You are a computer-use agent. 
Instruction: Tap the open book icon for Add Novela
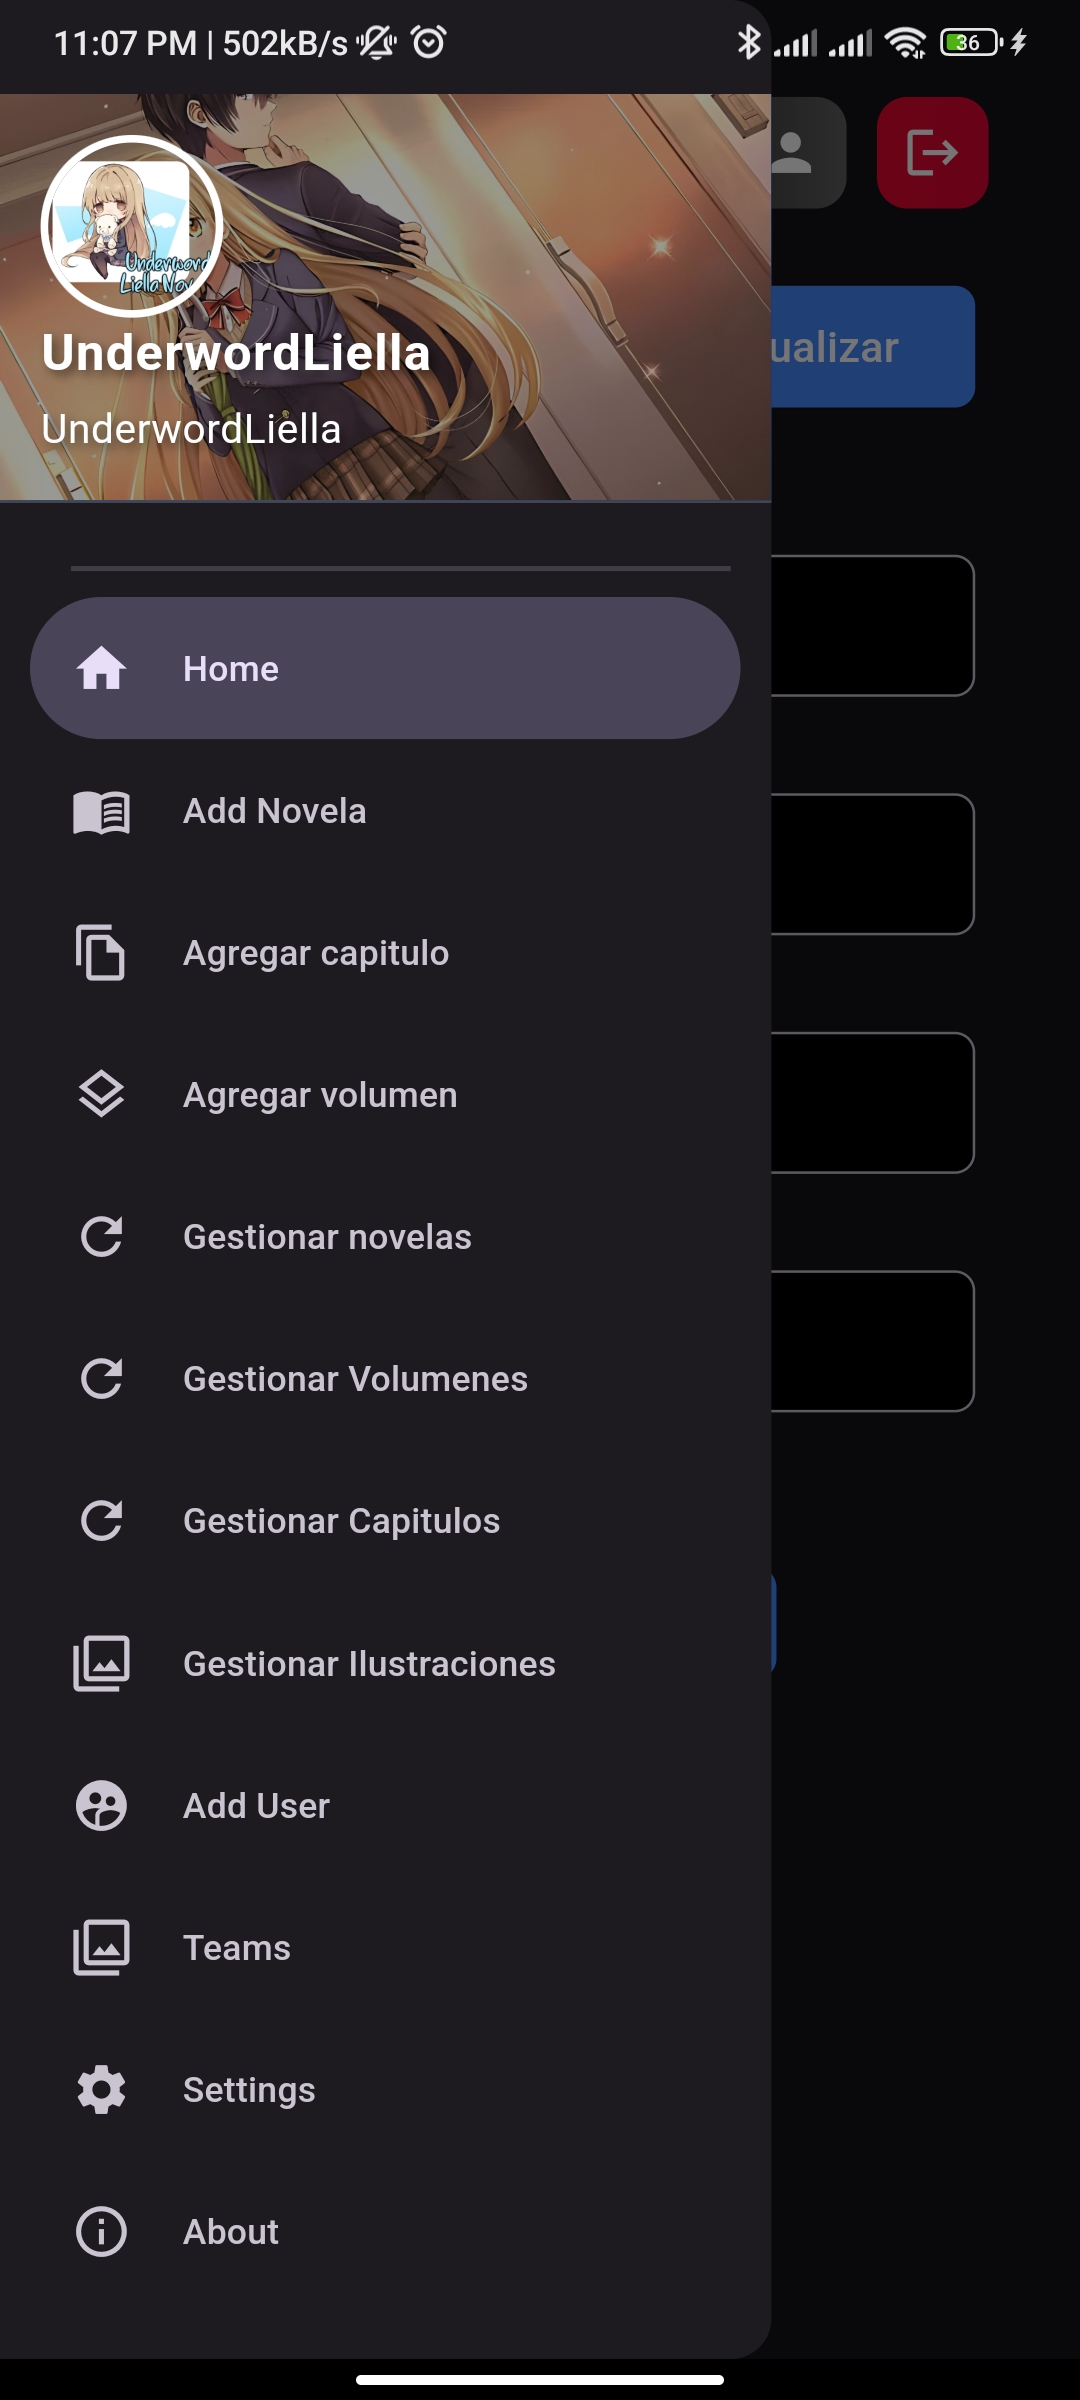point(101,811)
